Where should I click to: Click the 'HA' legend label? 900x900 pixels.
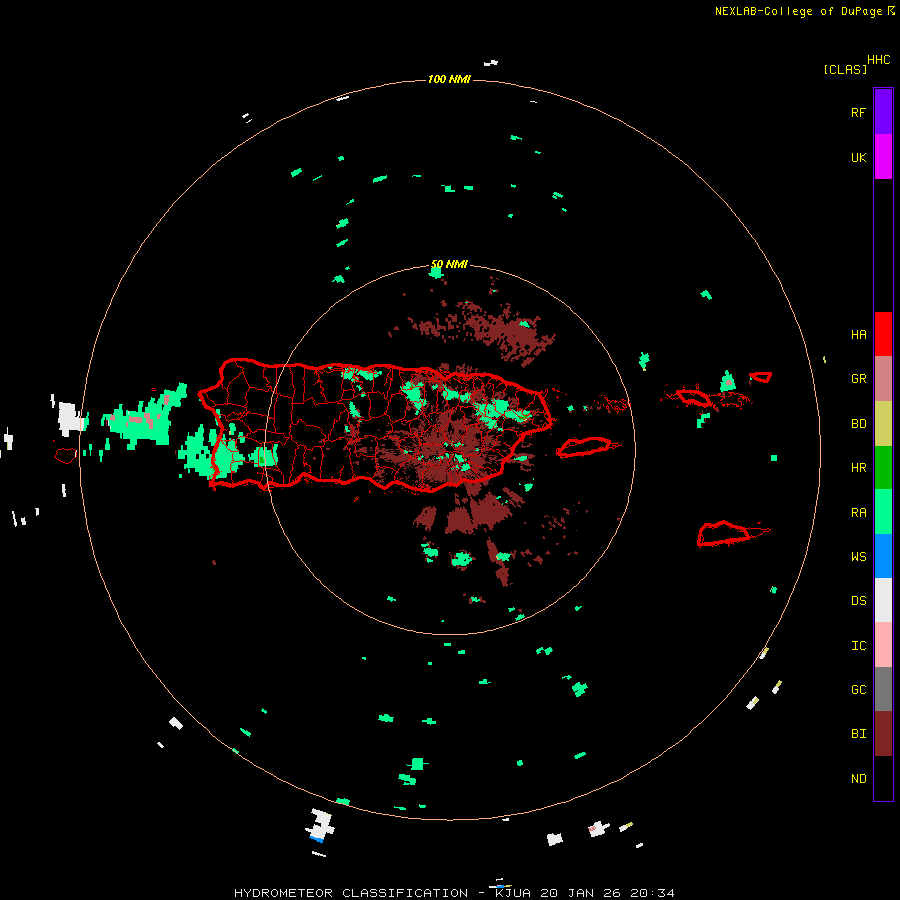[858, 335]
